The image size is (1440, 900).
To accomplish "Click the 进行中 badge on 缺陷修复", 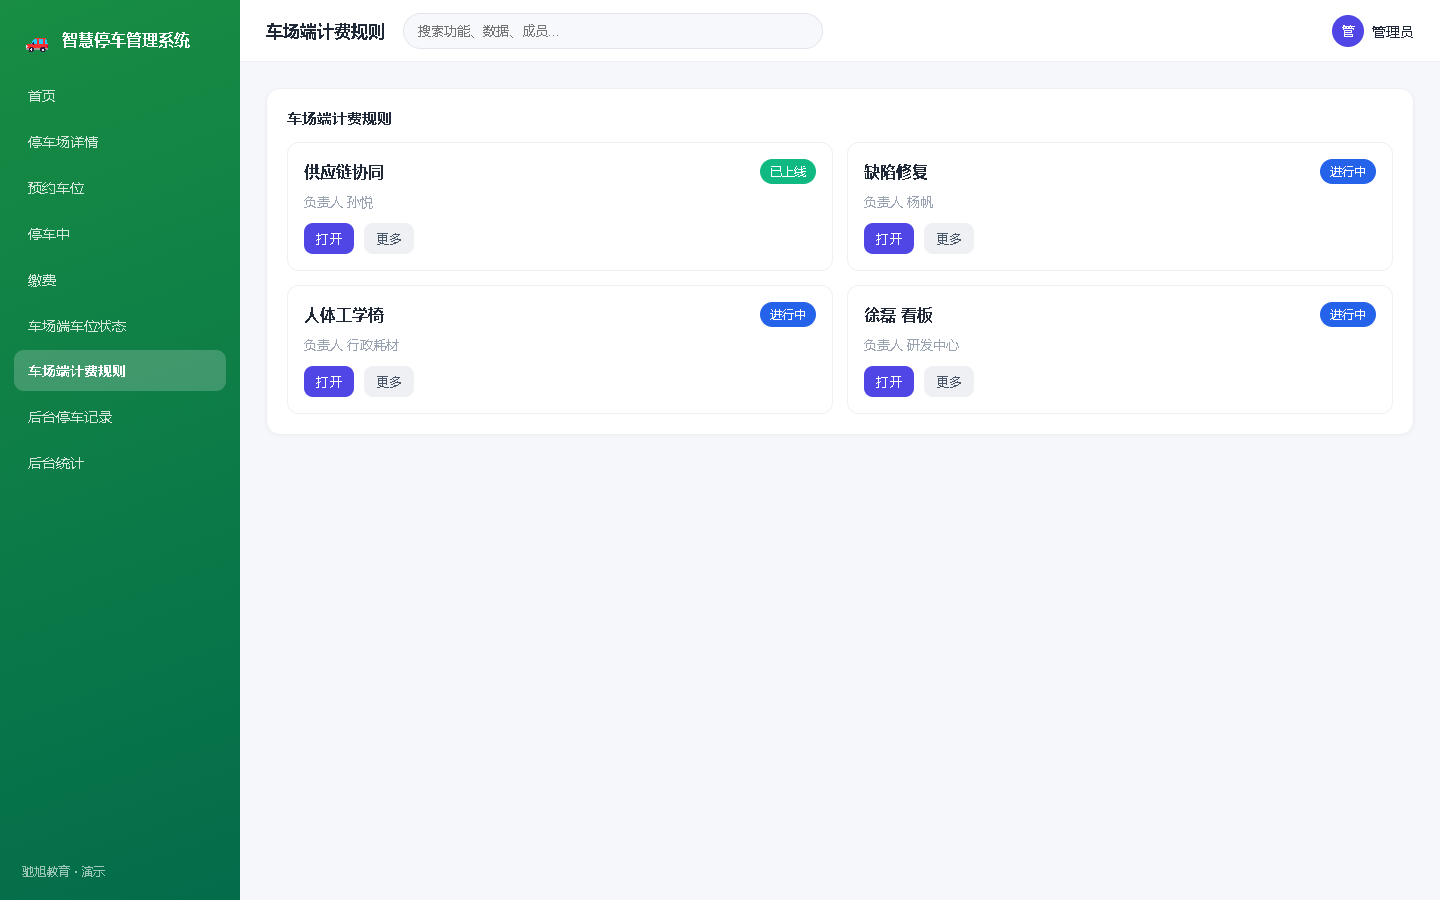I will (x=1348, y=172).
